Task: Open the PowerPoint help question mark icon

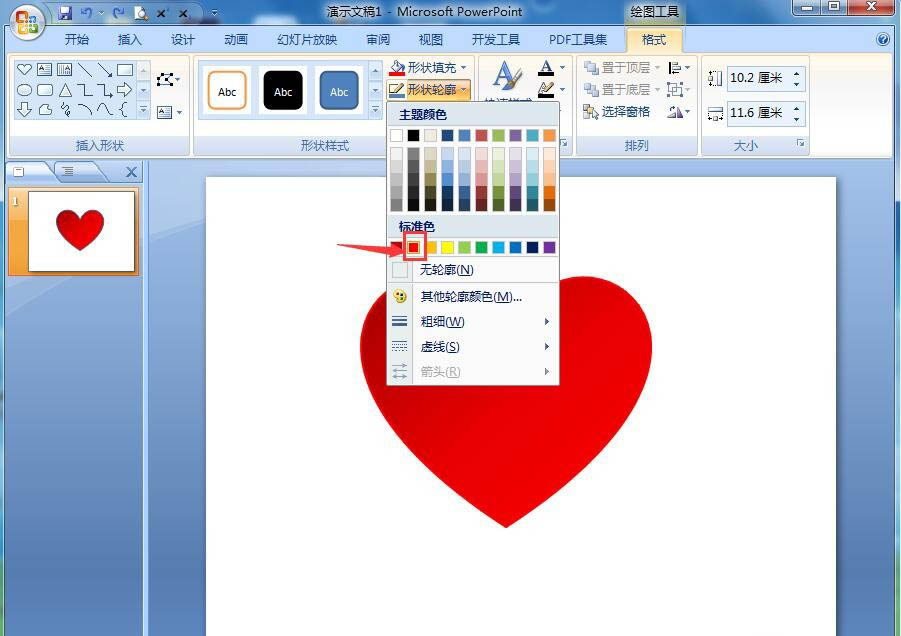Action: coord(883,39)
